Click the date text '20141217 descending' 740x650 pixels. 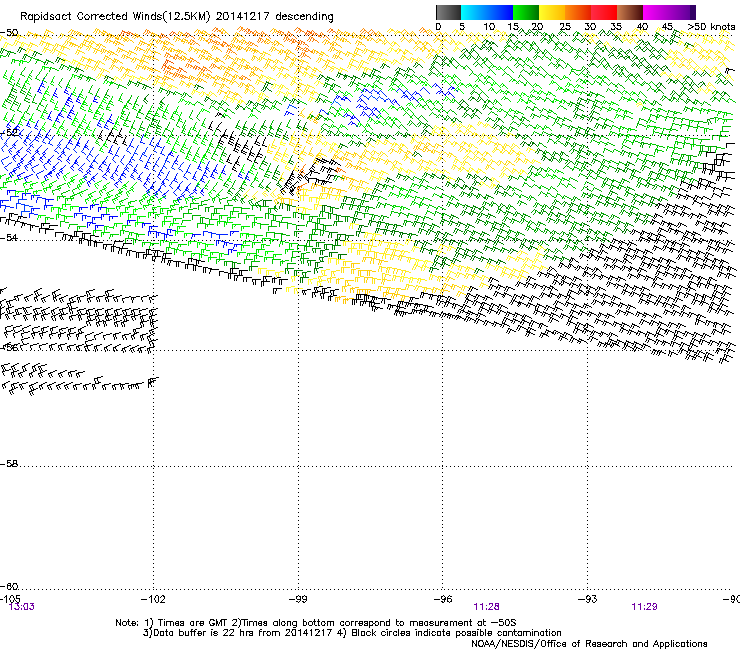tap(275, 17)
